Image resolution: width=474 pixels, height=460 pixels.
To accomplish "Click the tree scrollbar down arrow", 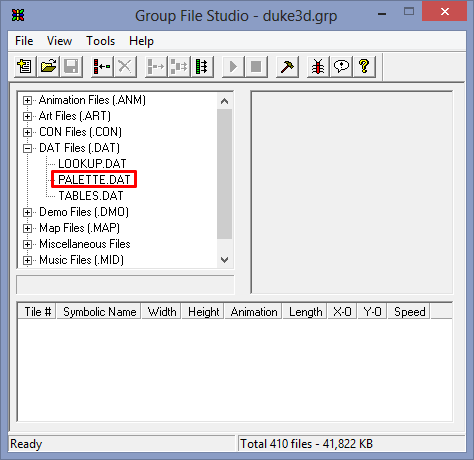I will [x=225, y=260].
